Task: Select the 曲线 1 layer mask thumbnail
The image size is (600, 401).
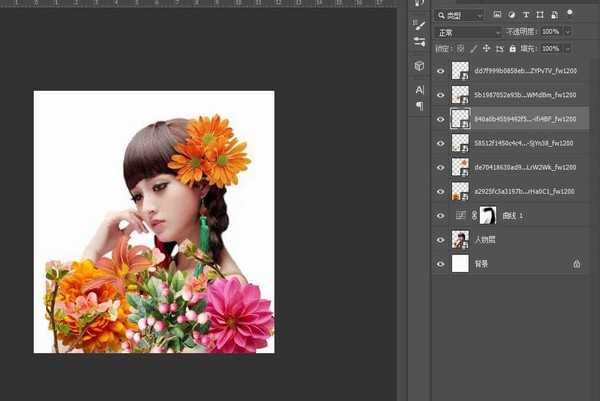Action: coord(489,215)
